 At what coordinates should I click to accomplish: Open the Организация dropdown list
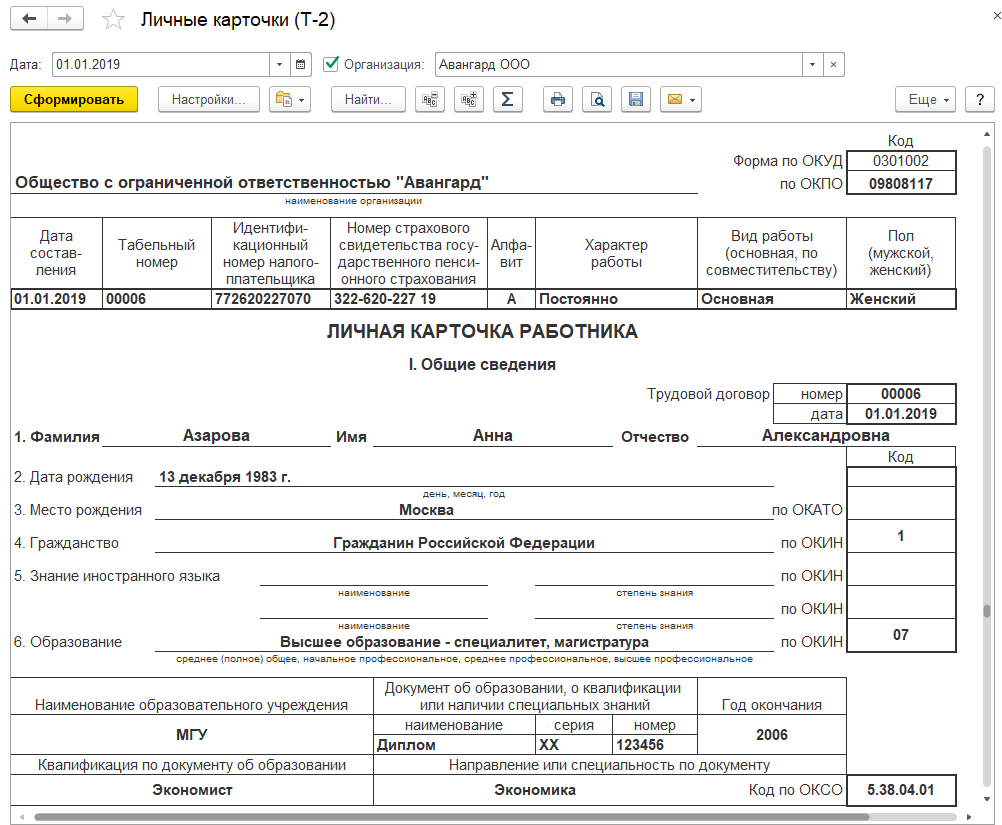[813, 64]
